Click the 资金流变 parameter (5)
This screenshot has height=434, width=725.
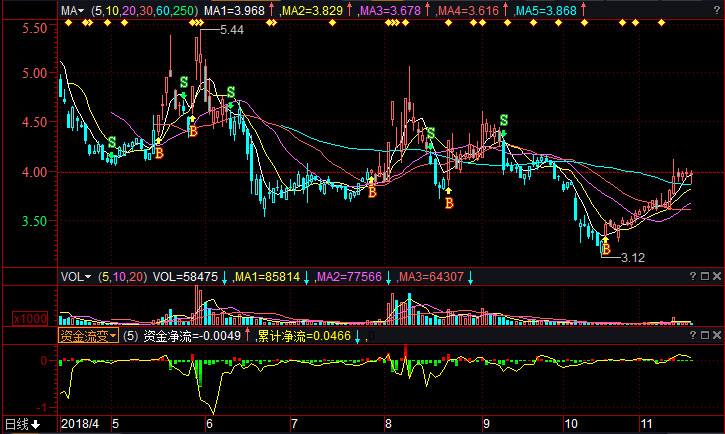pos(132,336)
